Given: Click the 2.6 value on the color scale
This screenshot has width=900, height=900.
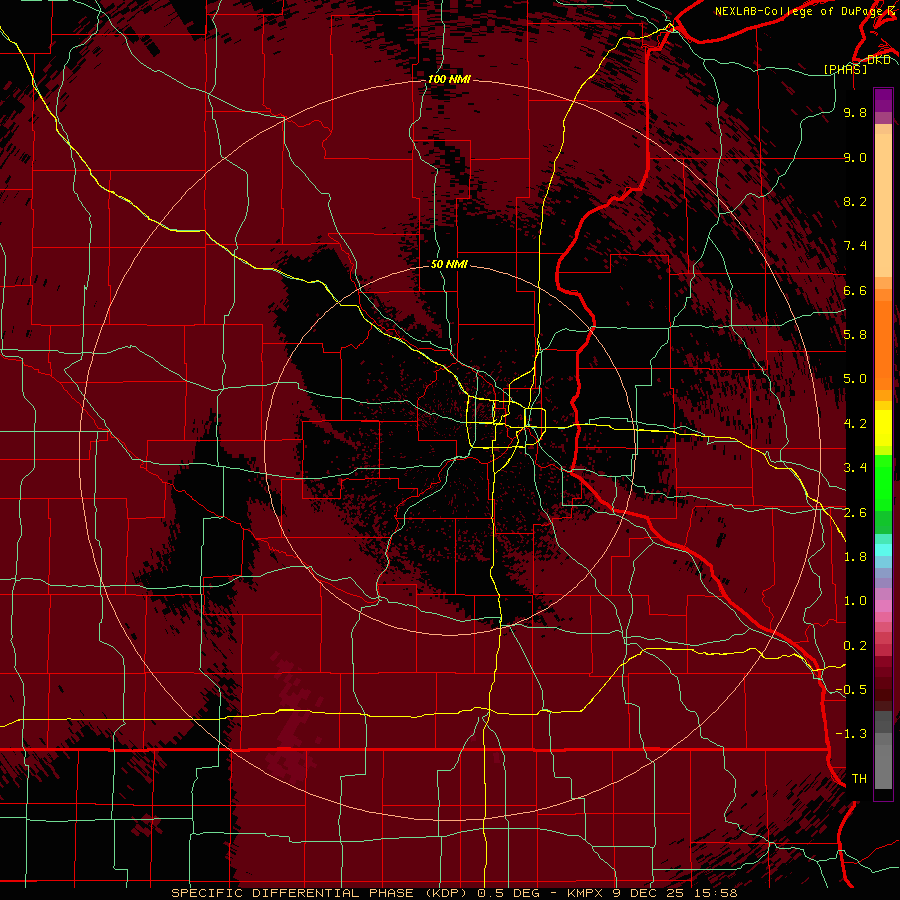Looking at the screenshot, I should [855, 513].
